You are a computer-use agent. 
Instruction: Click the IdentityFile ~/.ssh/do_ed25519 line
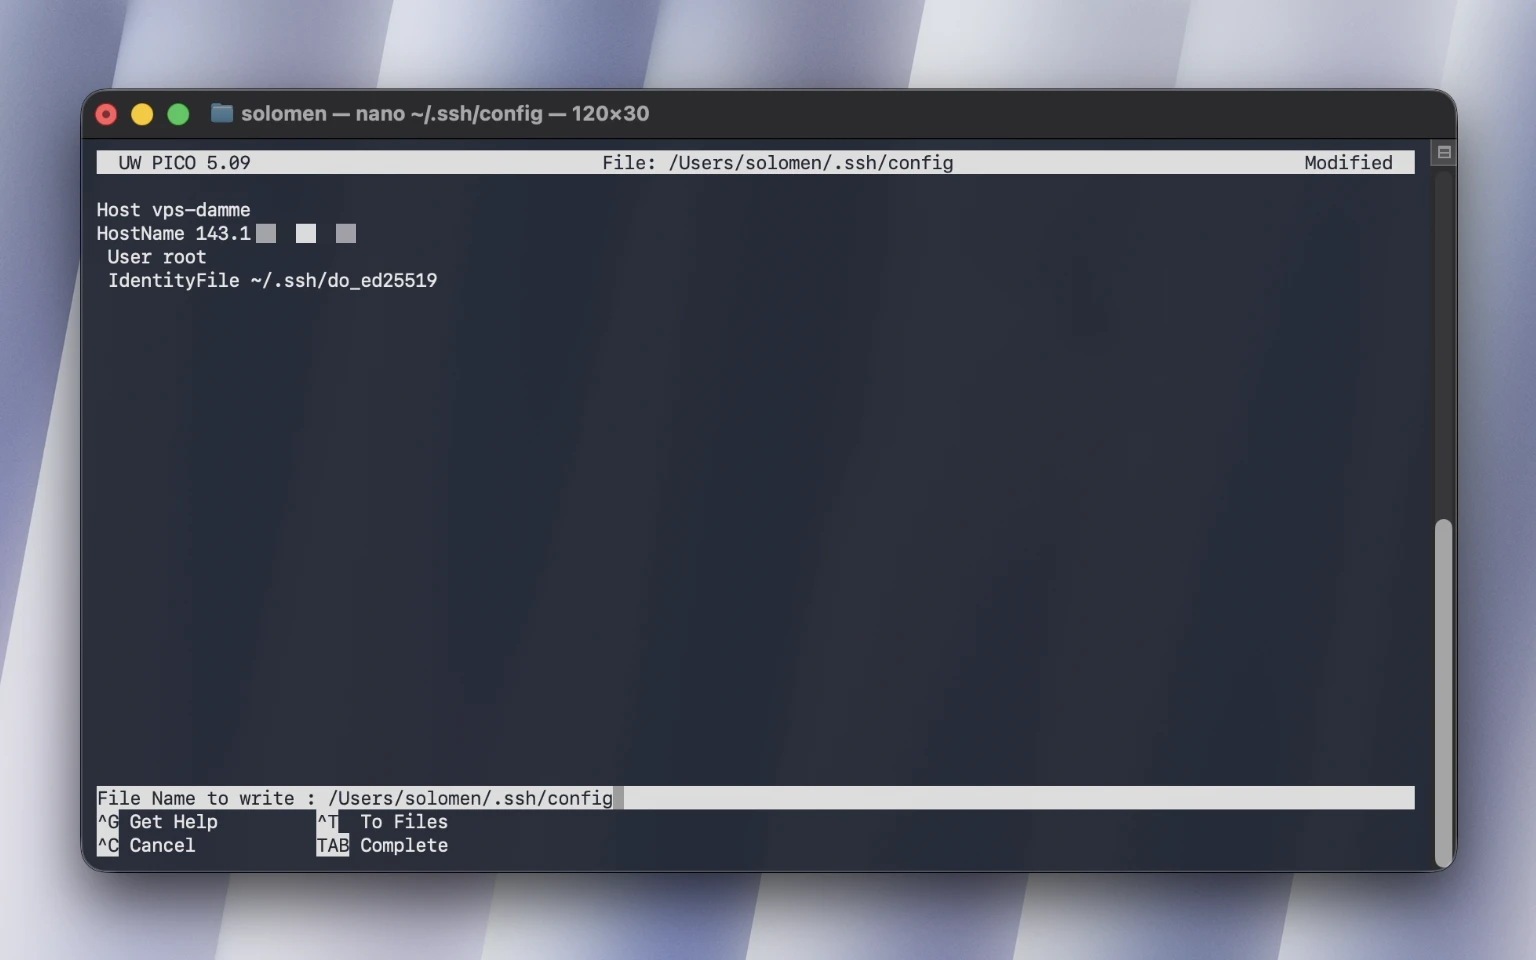[272, 281]
